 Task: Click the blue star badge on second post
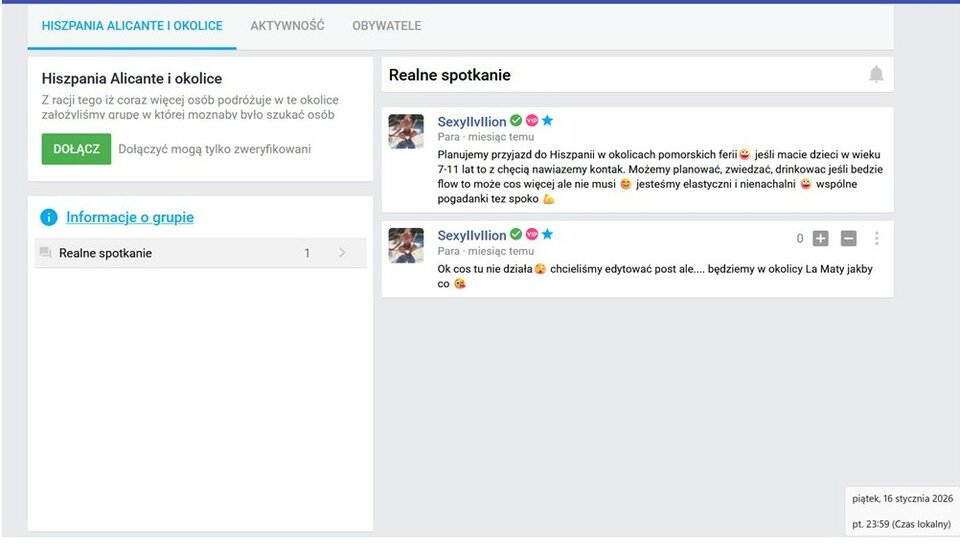click(x=547, y=234)
